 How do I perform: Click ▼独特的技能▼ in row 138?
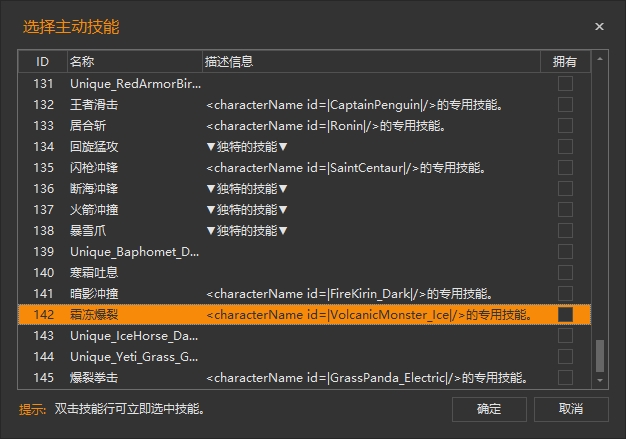coord(247,231)
